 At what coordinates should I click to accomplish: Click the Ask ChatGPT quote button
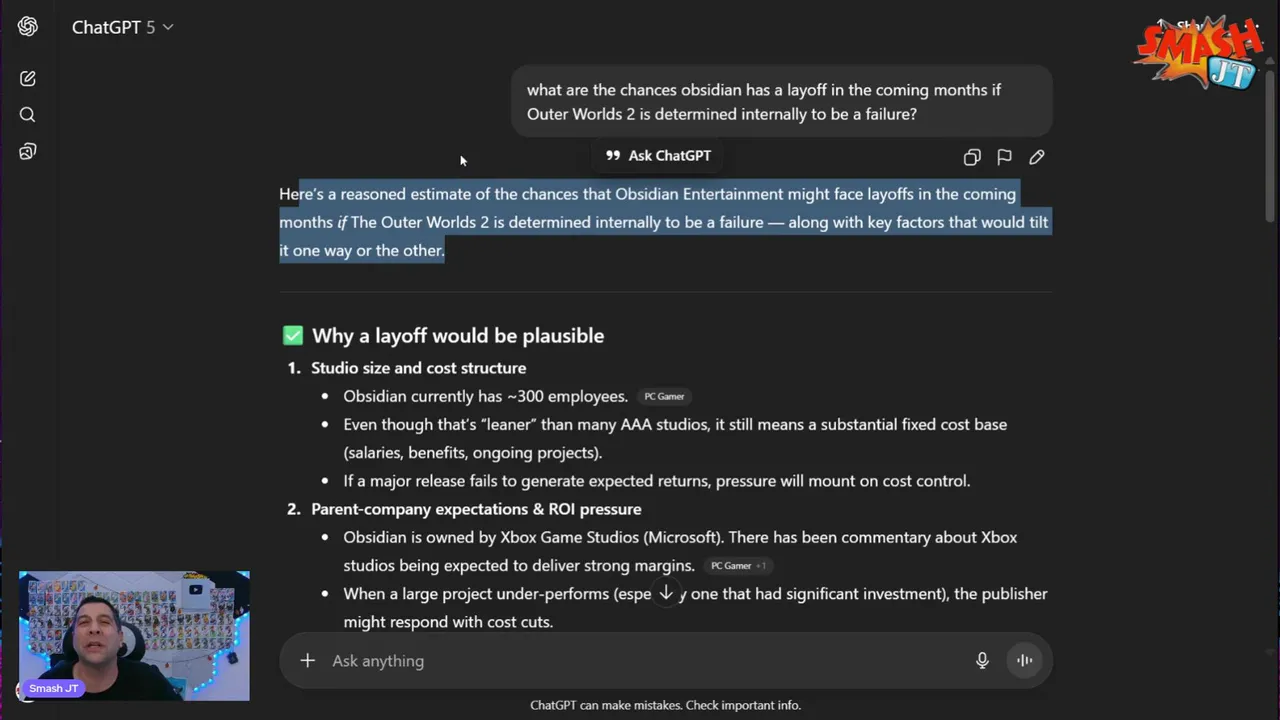658,156
